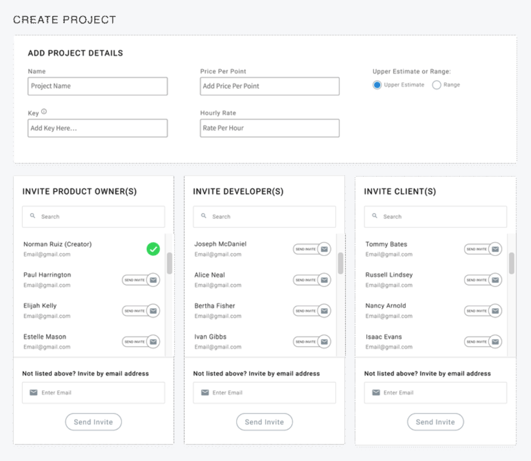Click envelope invite icon for Tommy Bates

(x=495, y=249)
